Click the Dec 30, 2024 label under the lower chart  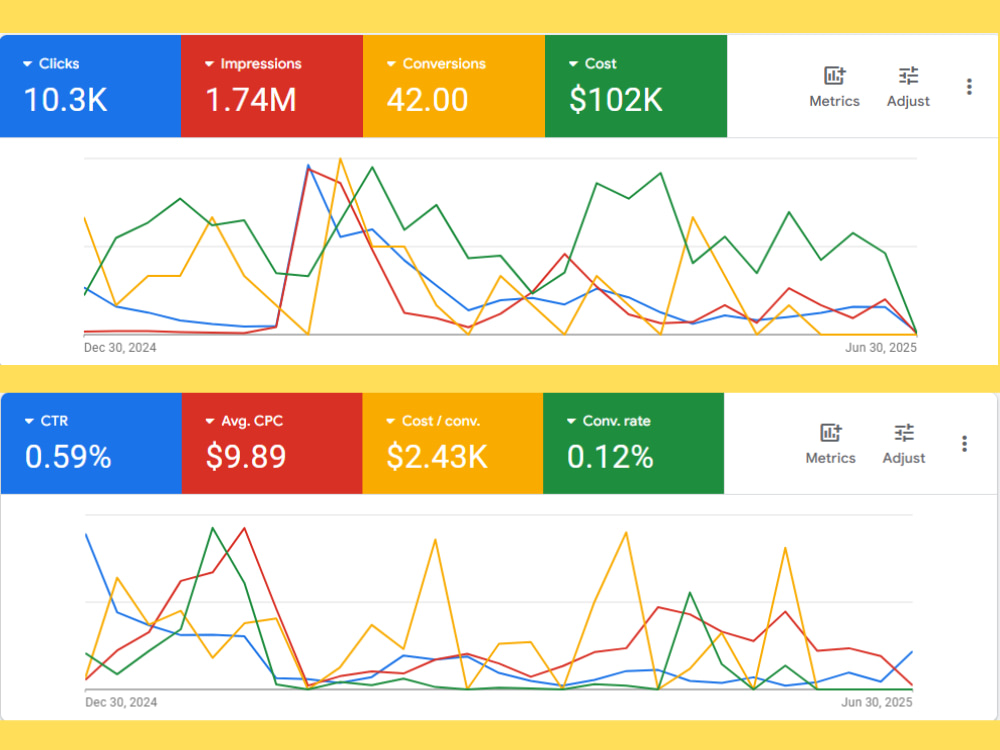coord(121,702)
